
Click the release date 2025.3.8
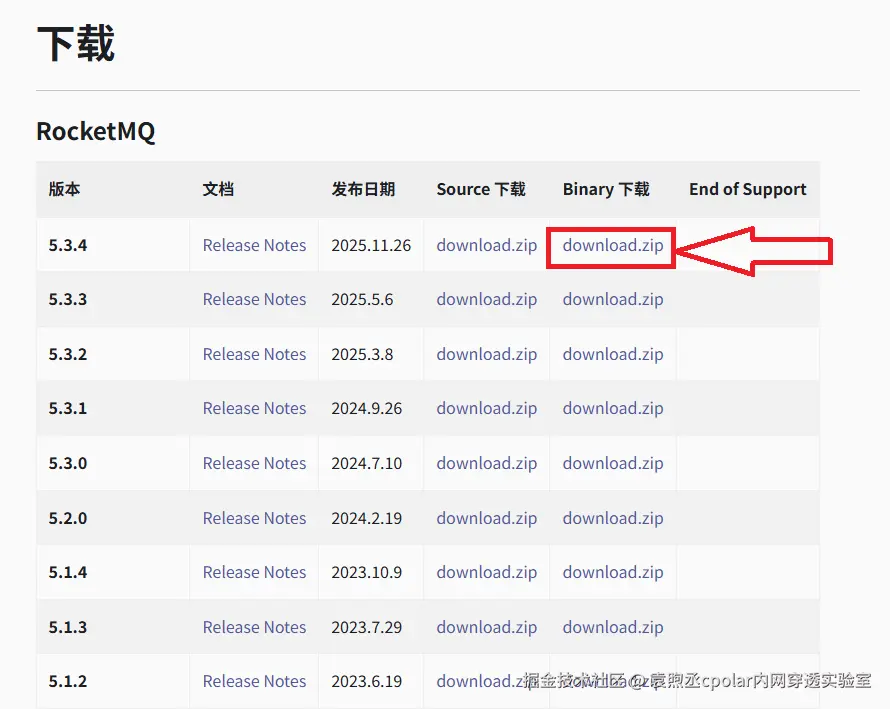(x=362, y=354)
